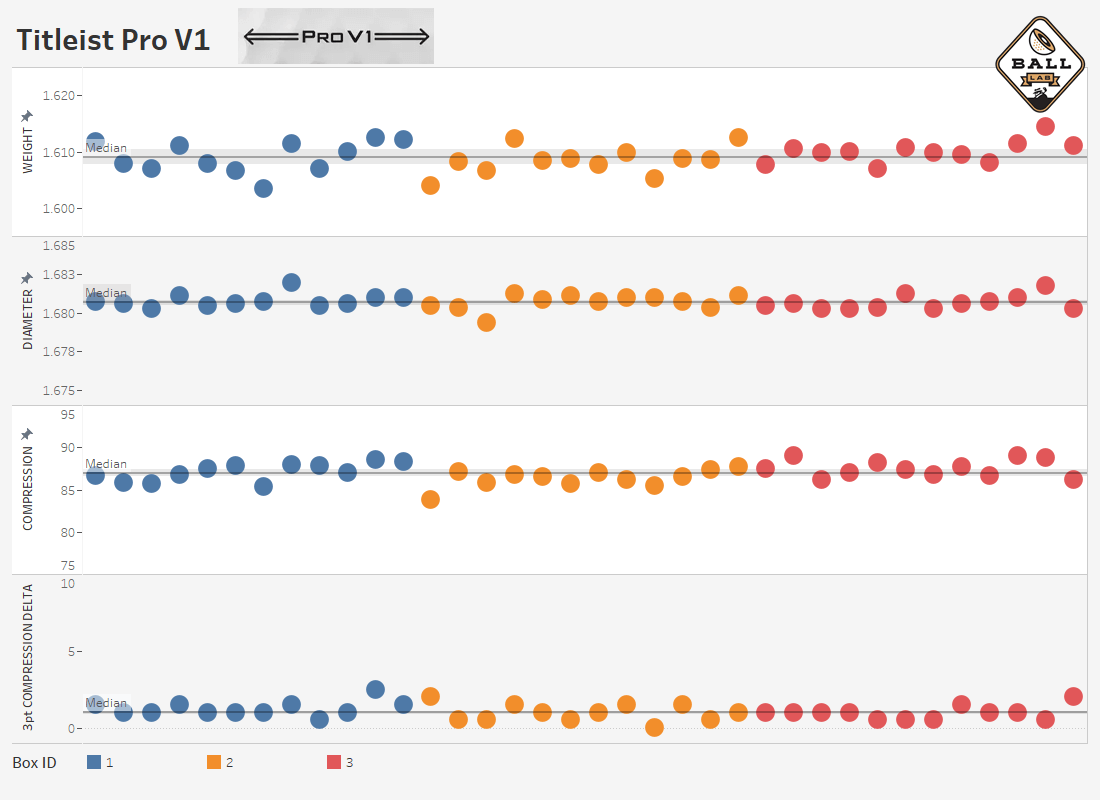
Task: Click the Ball Lab logo
Action: (x=1040, y=65)
